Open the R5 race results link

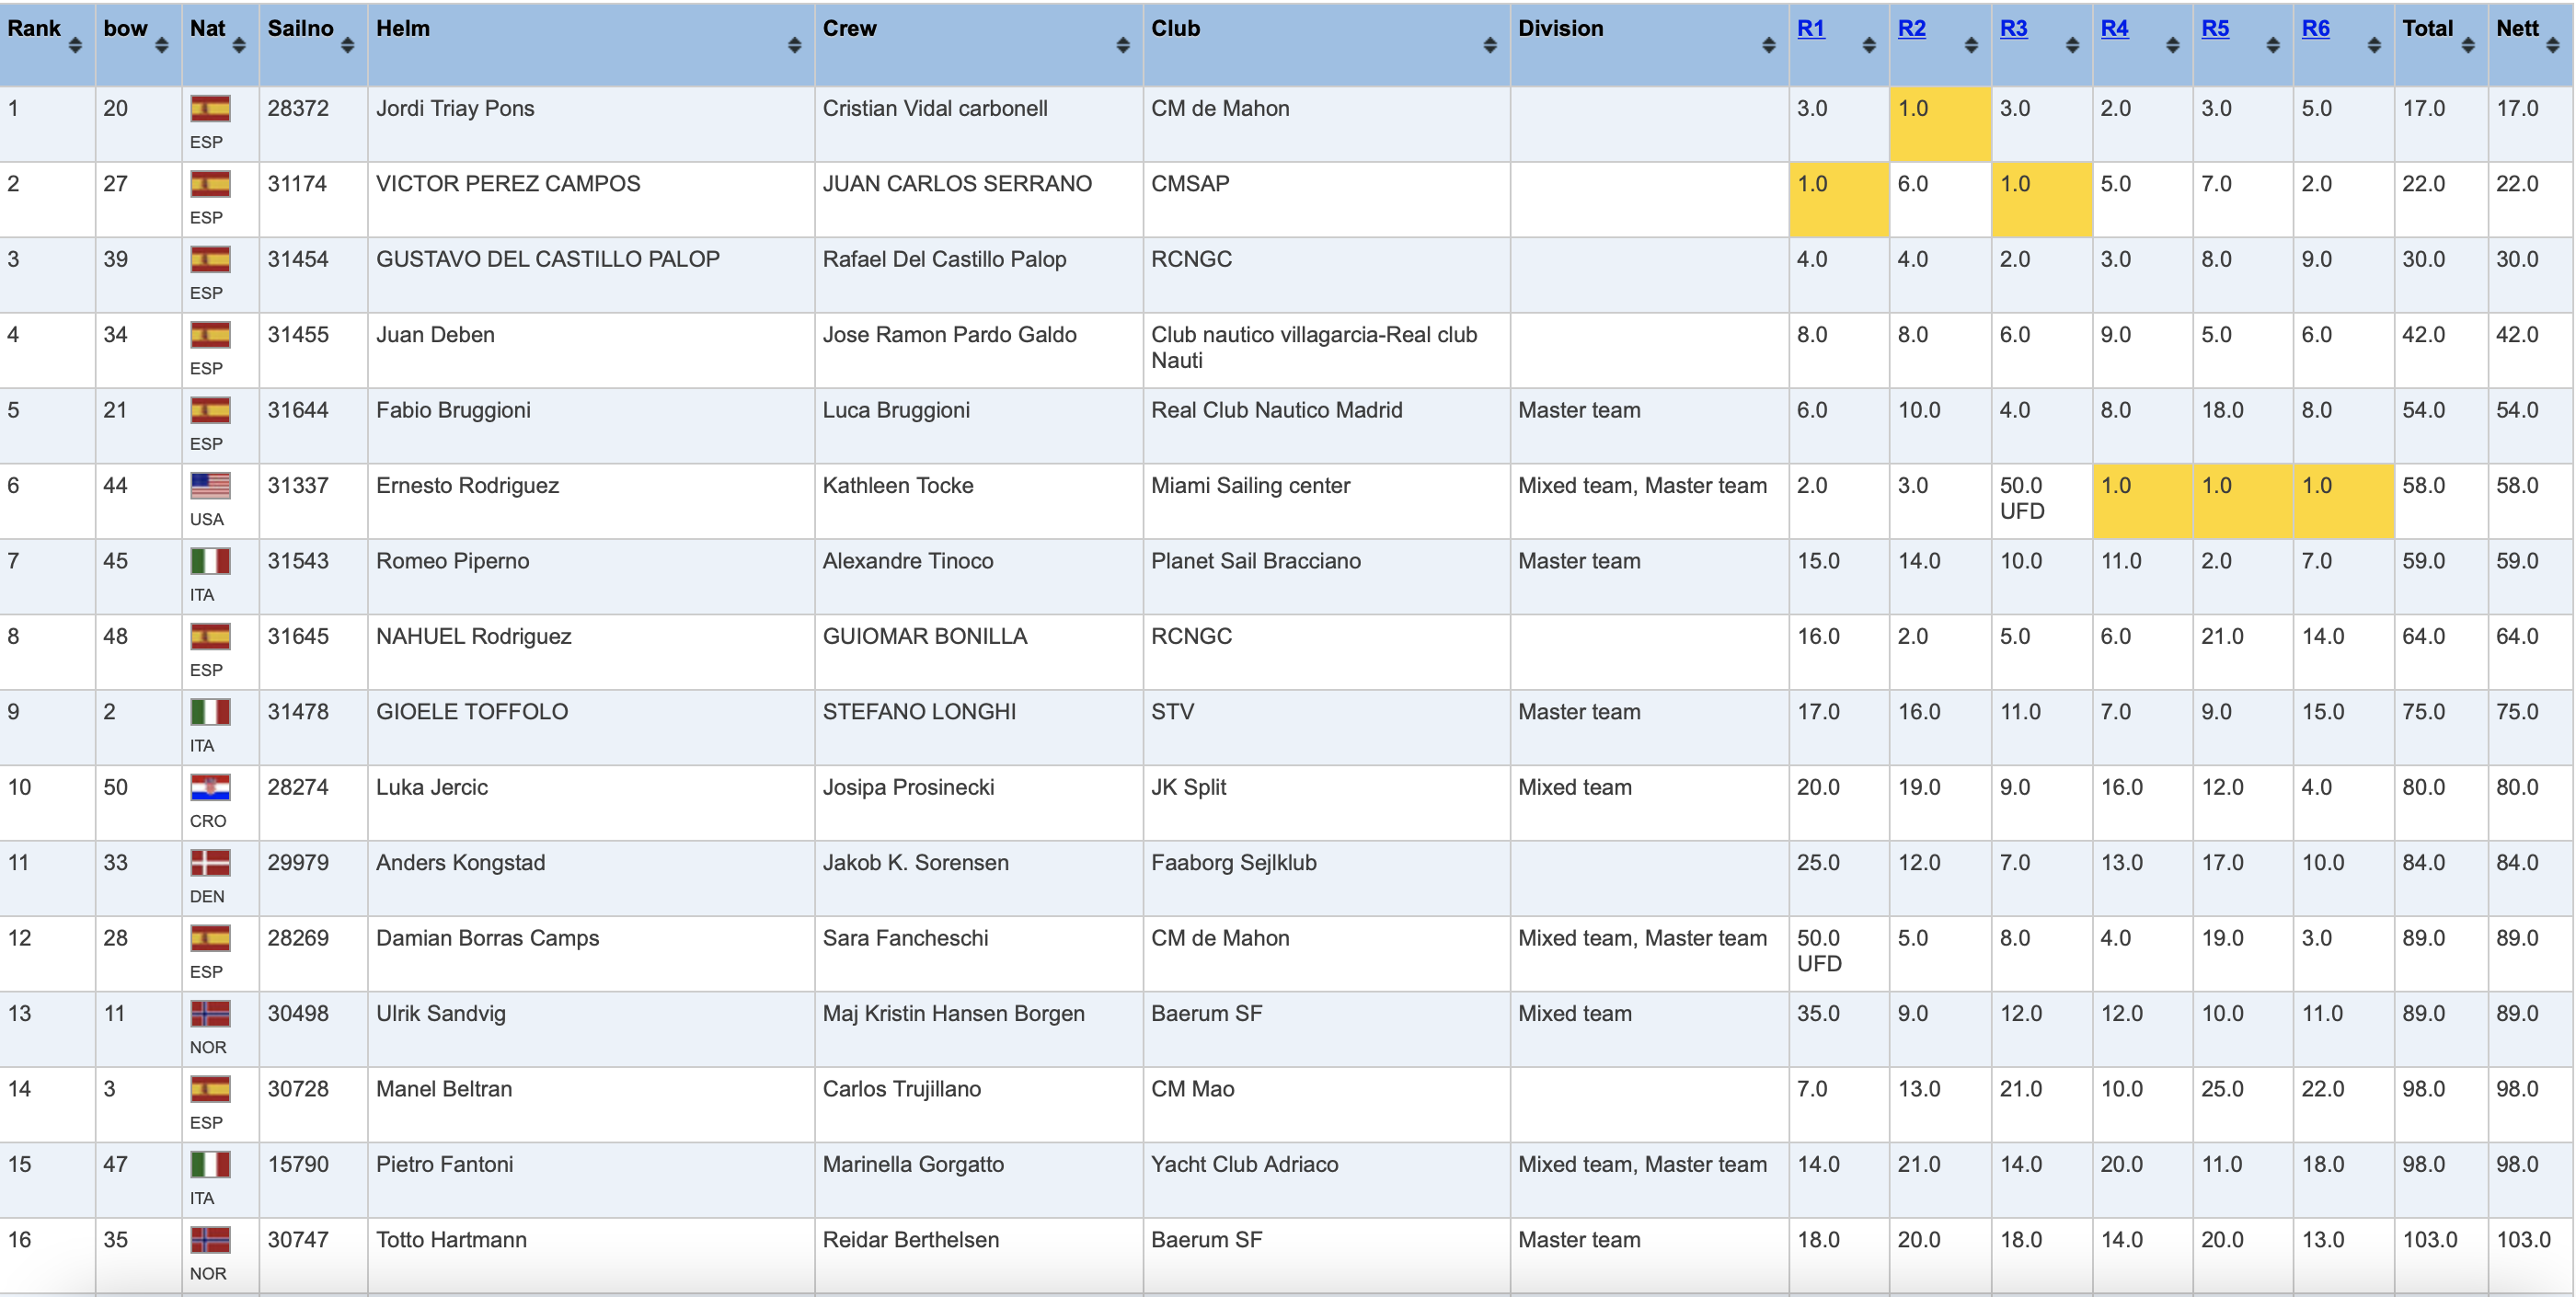point(2216,28)
